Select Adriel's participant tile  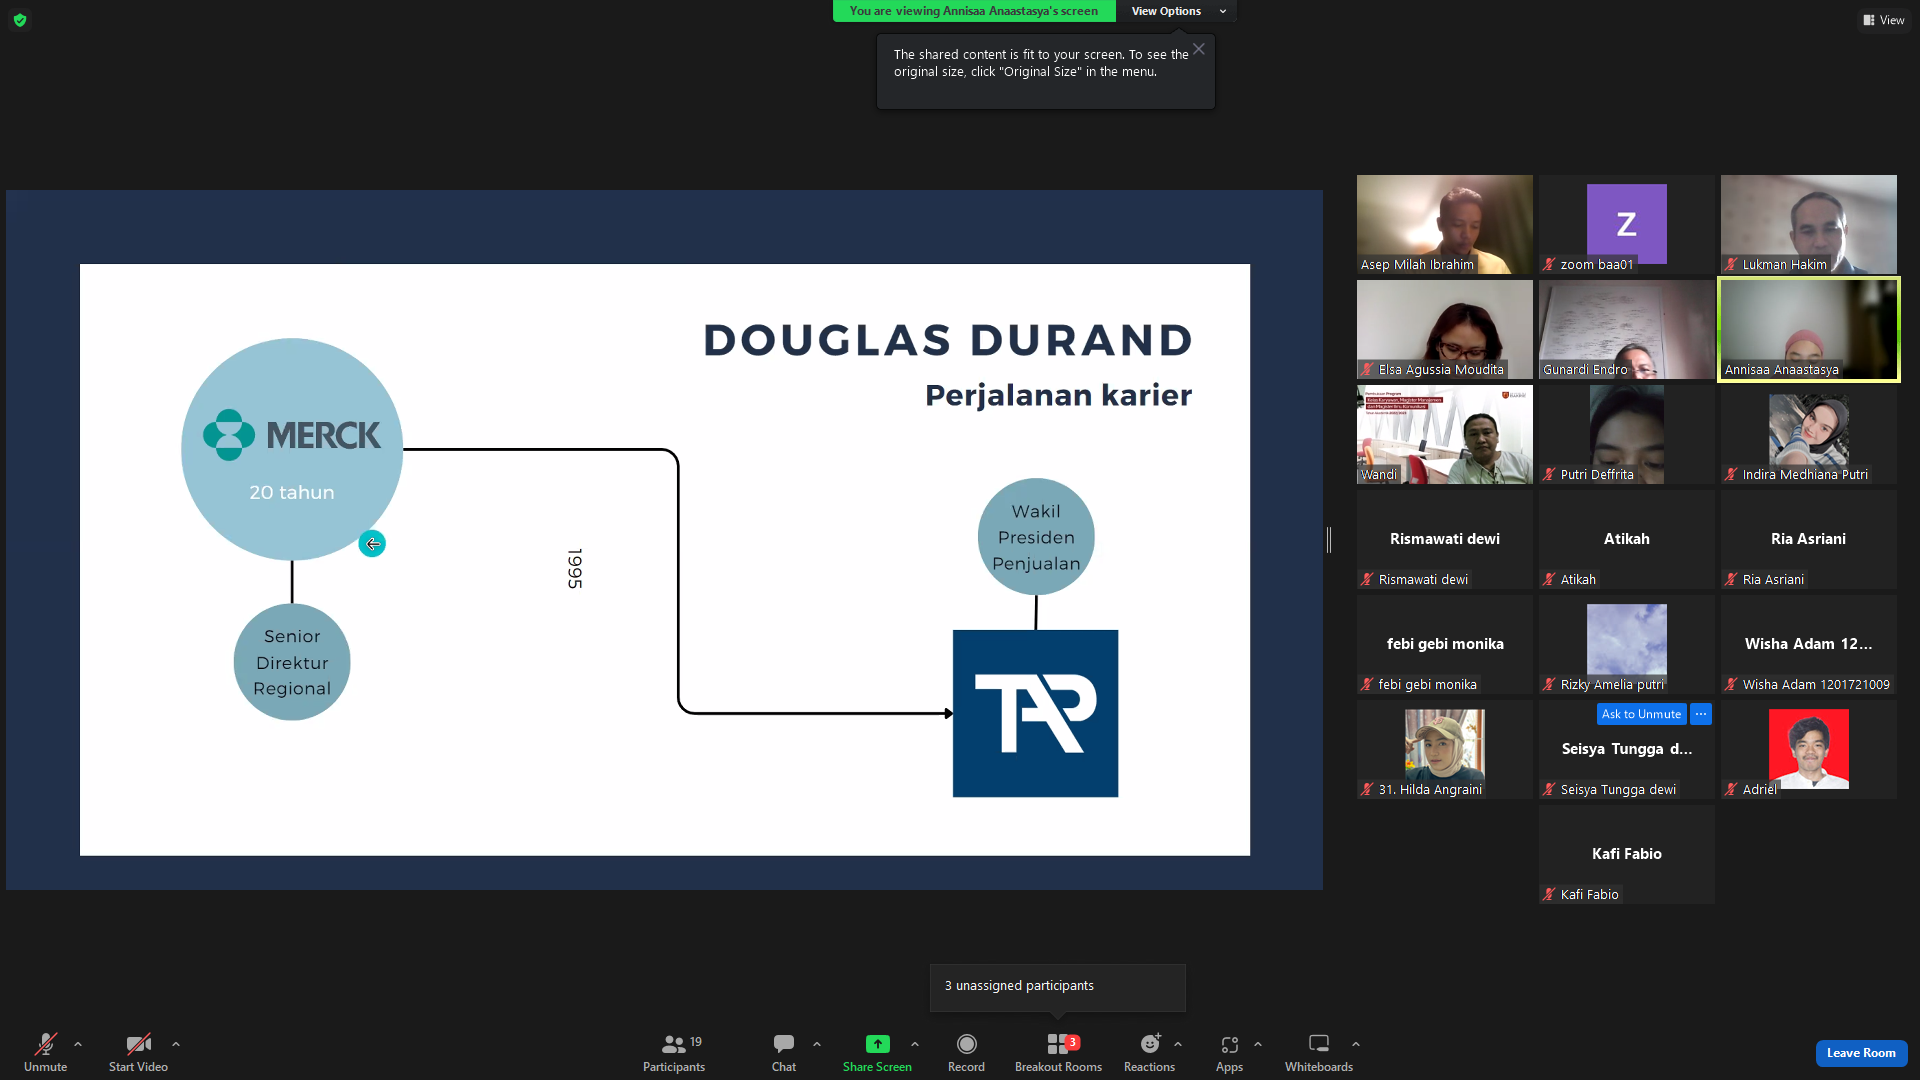[1808, 749]
